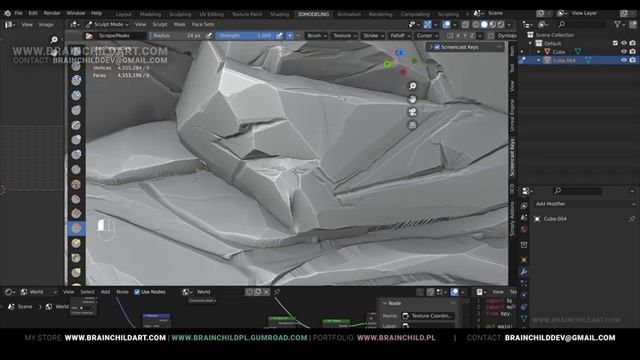Expand the Cube object tree row

pyautogui.click(x=538, y=52)
